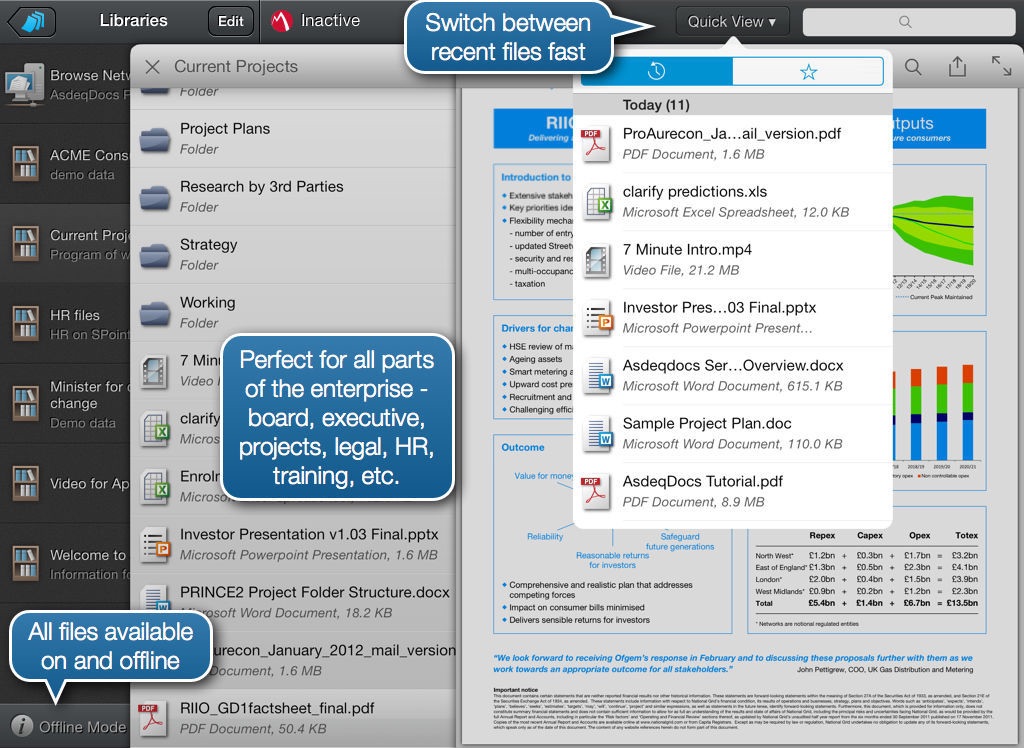1024x748 pixels.
Task: Tap the info icon beside Offline Mode
Action: (x=22, y=726)
